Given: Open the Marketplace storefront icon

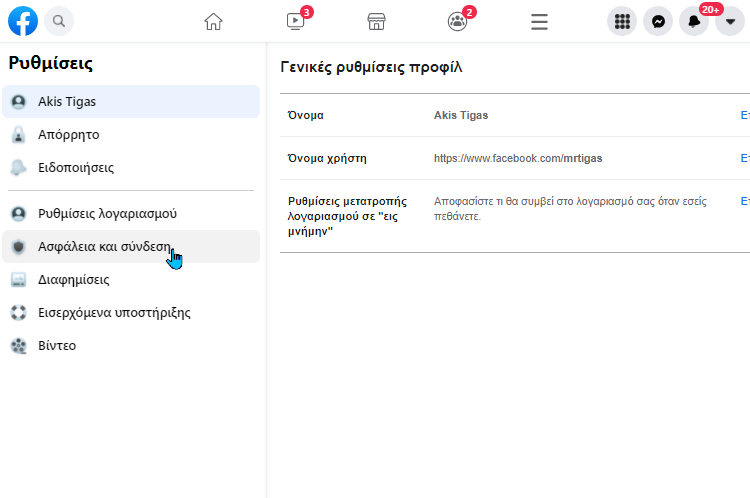Looking at the screenshot, I should tap(376, 22).
